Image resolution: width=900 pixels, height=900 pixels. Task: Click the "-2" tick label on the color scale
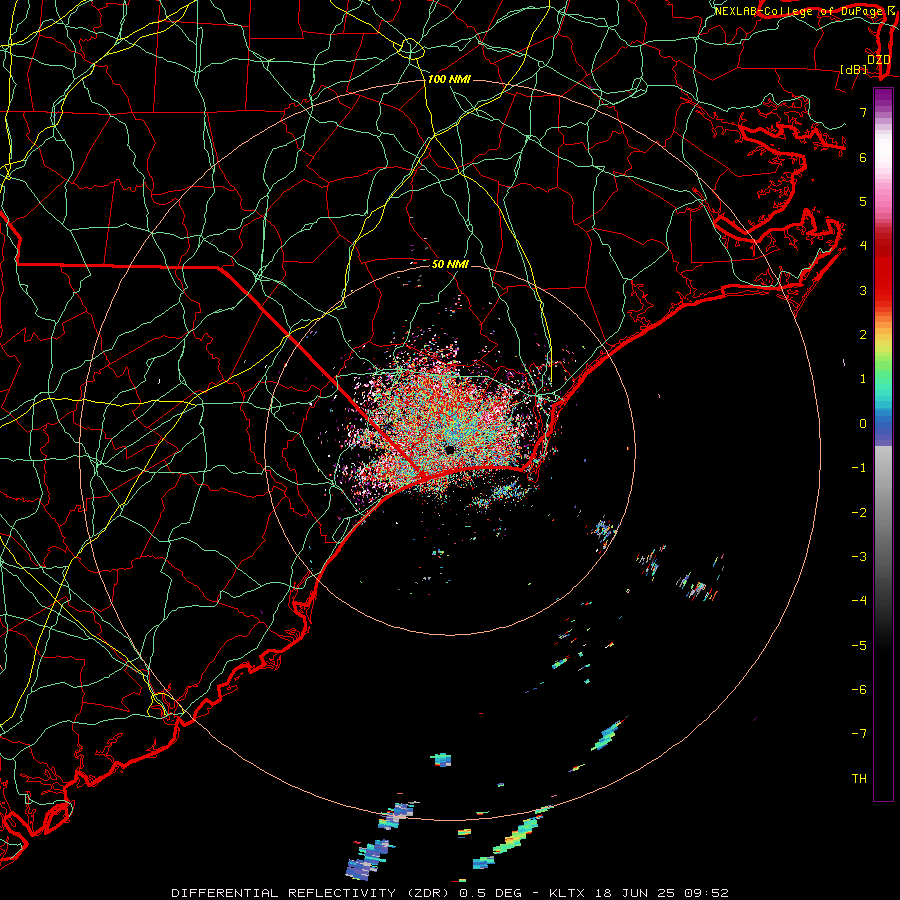point(859,513)
